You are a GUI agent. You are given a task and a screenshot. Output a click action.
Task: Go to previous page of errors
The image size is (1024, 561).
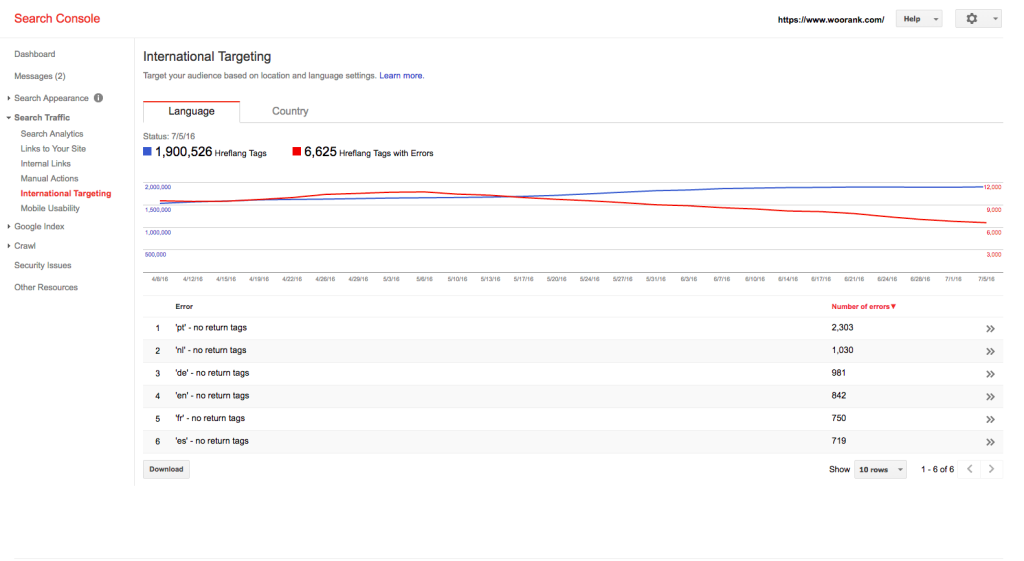(x=970, y=469)
